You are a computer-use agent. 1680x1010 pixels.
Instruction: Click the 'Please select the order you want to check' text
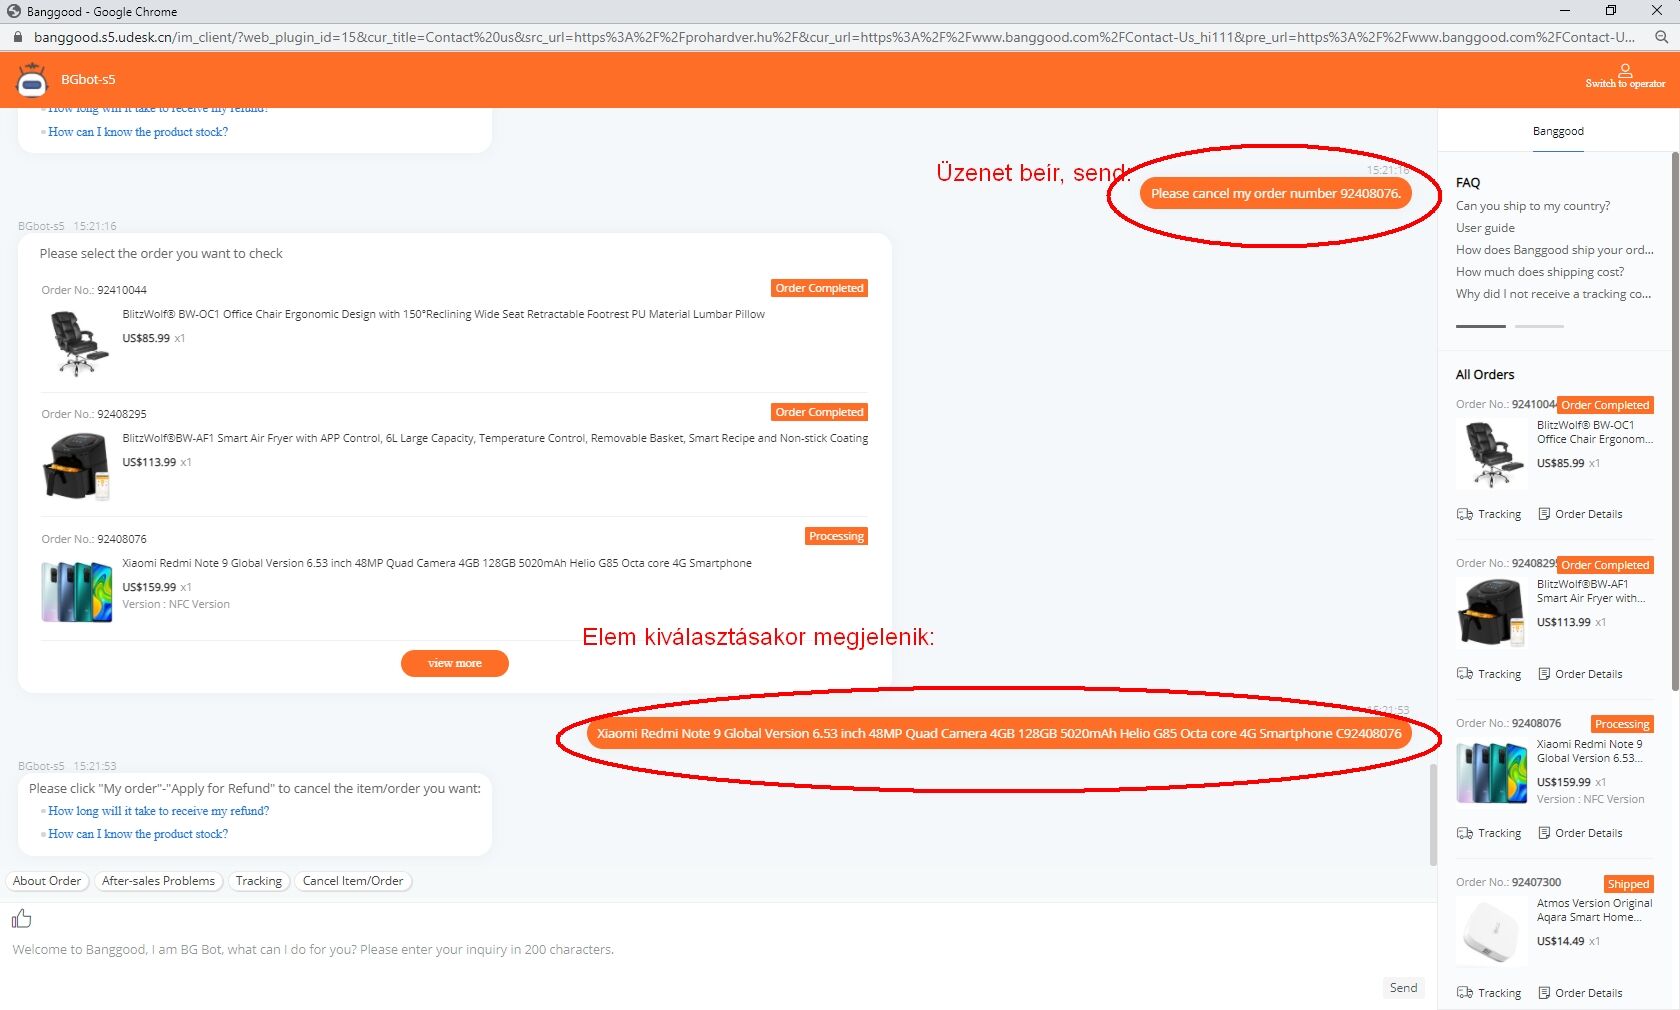tap(161, 254)
